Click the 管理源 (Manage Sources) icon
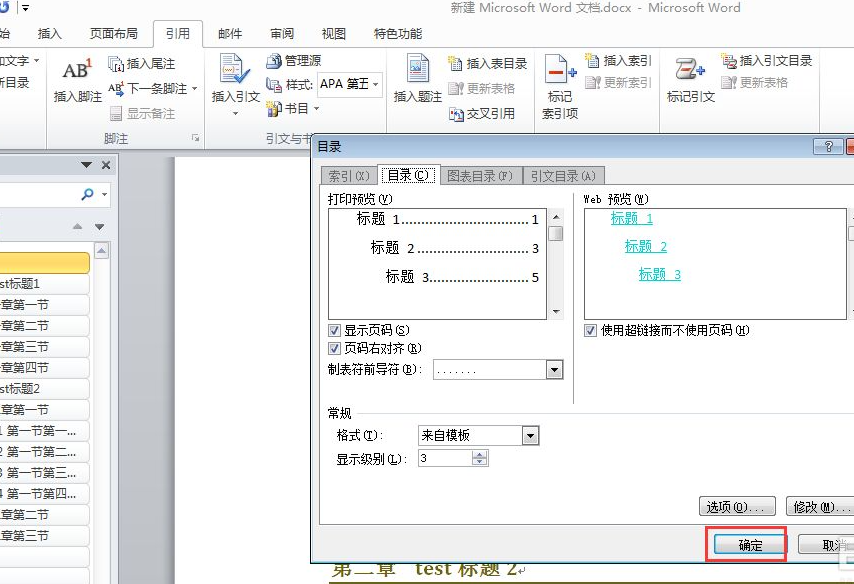Image resolution: width=854 pixels, height=584 pixels. point(275,61)
